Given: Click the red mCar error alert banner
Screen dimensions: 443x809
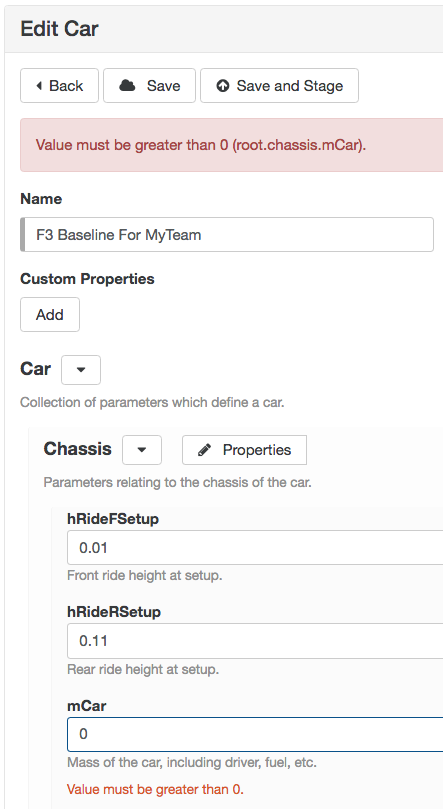Looking at the screenshot, I should [x=232, y=145].
